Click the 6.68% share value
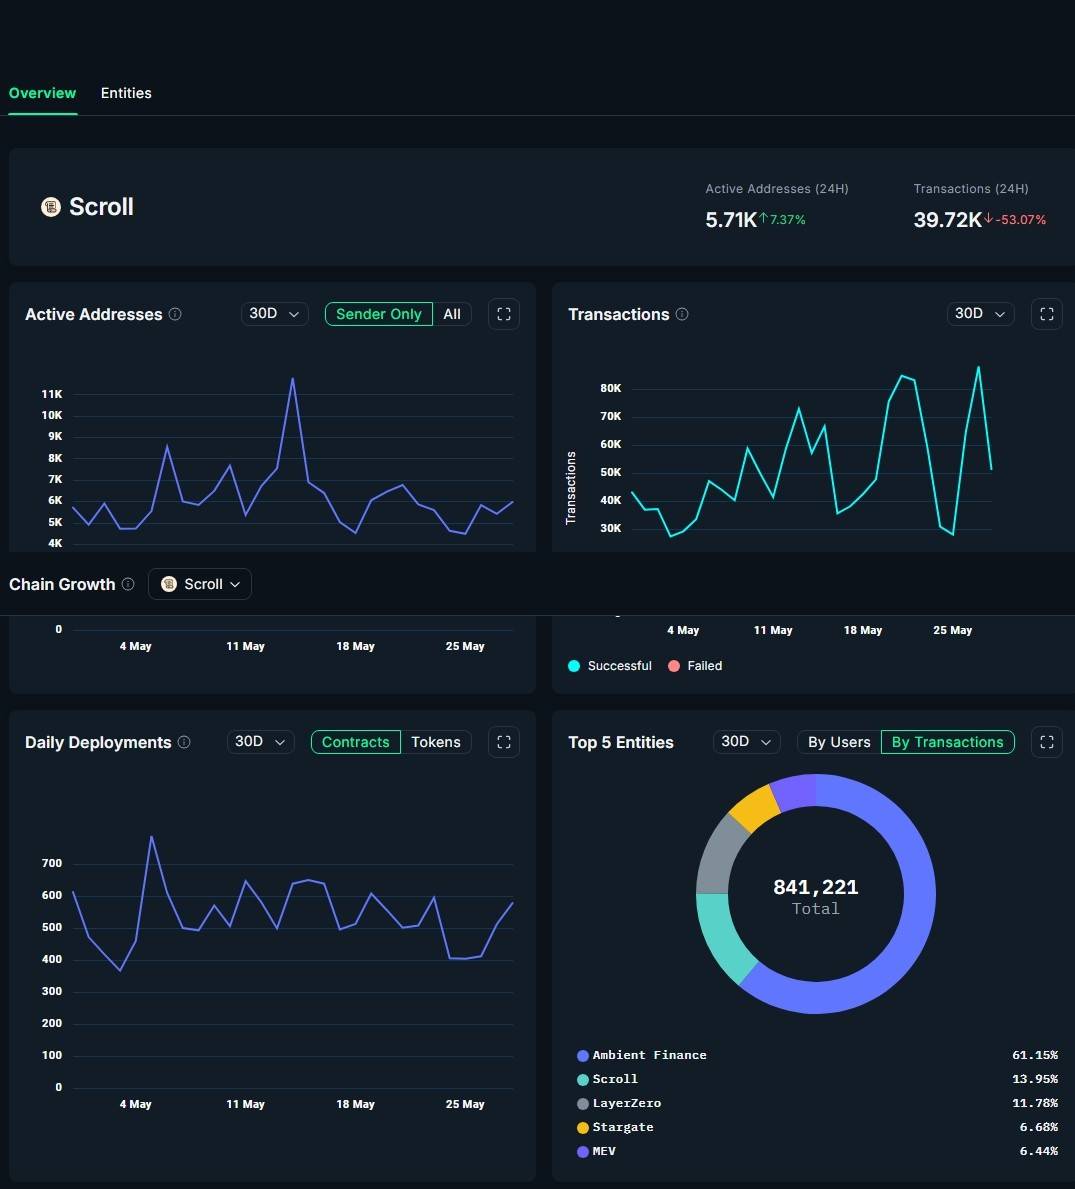 [1039, 1127]
